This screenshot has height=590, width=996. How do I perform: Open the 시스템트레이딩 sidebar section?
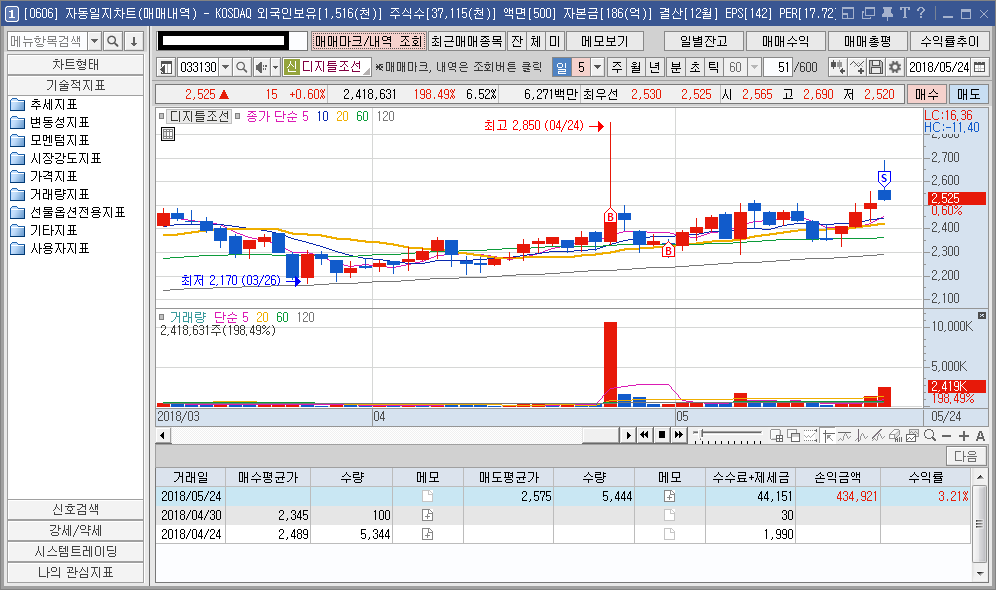pyautogui.click(x=76, y=551)
